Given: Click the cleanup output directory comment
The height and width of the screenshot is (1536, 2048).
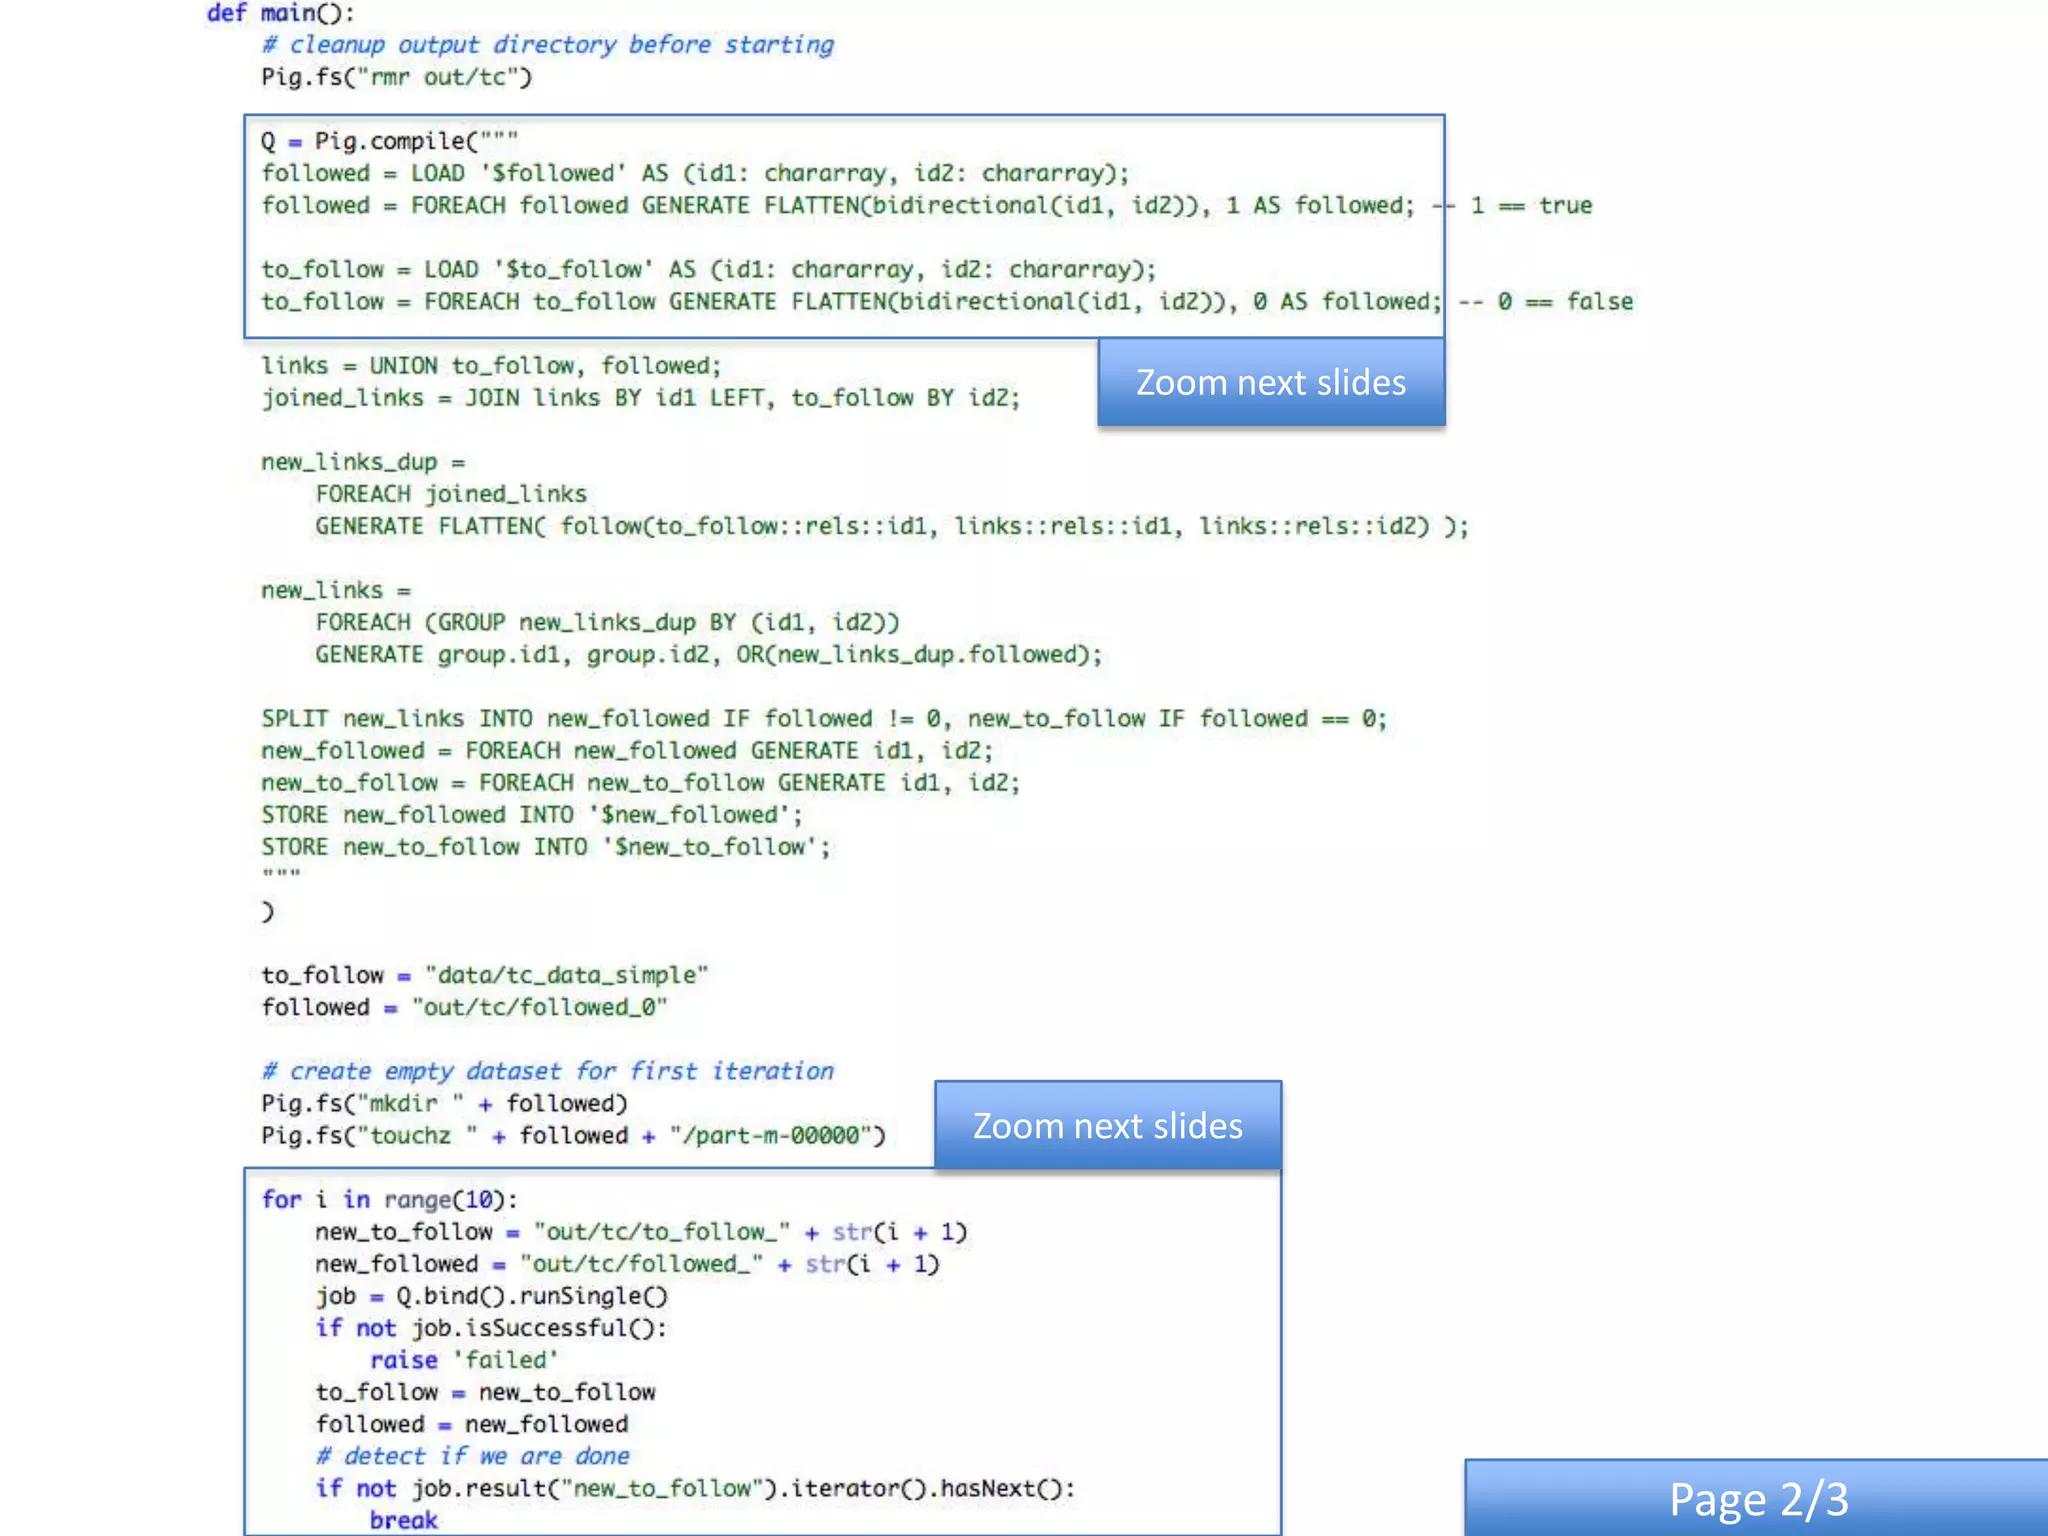Looking at the screenshot, I should [547, 45].
